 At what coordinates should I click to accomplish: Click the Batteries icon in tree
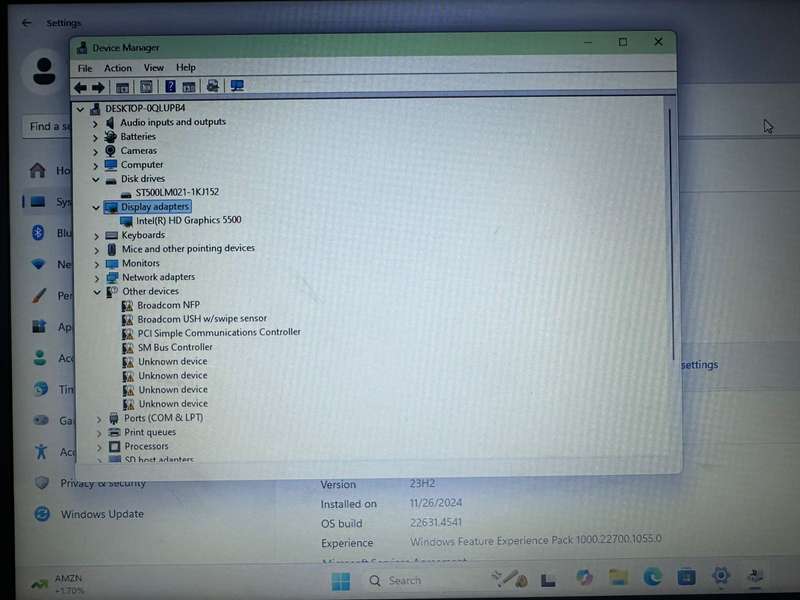(110, 136)
